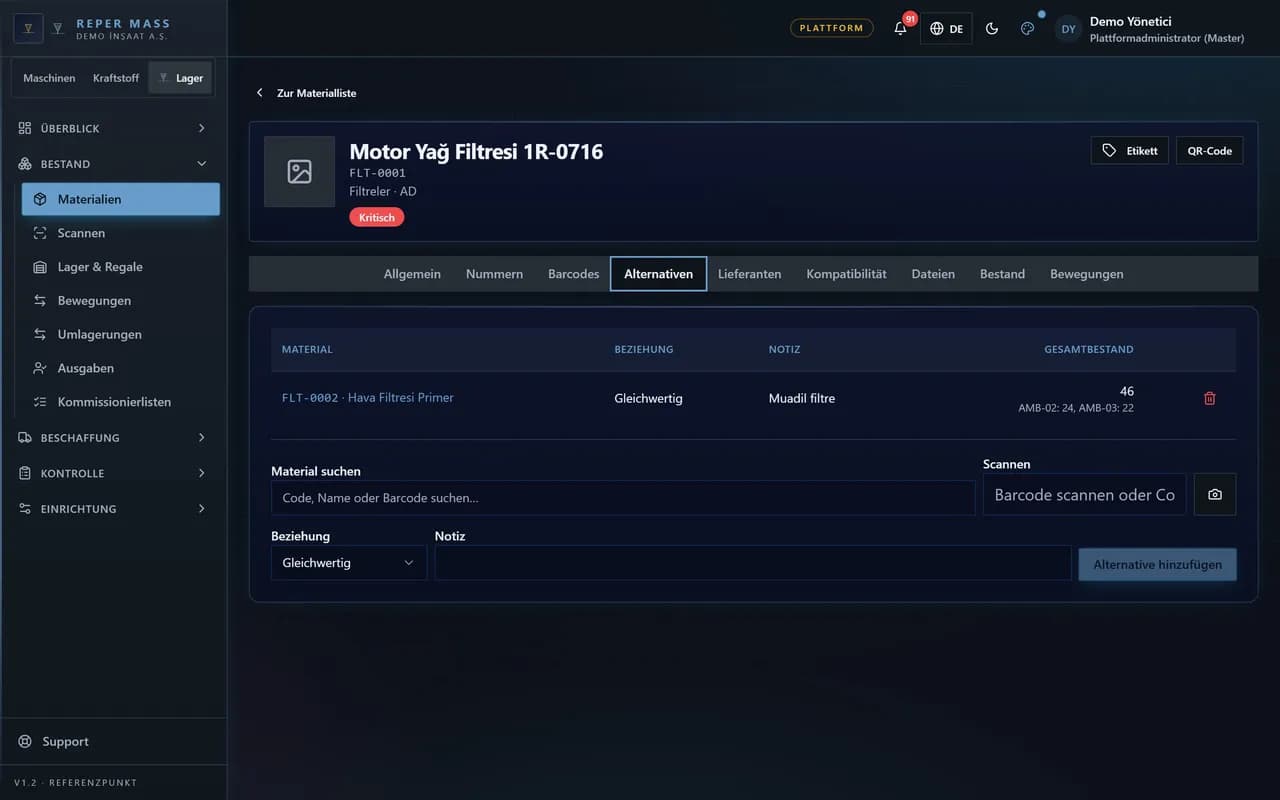Open Bewegungen in the sidebar

click(x=121, y=301)
